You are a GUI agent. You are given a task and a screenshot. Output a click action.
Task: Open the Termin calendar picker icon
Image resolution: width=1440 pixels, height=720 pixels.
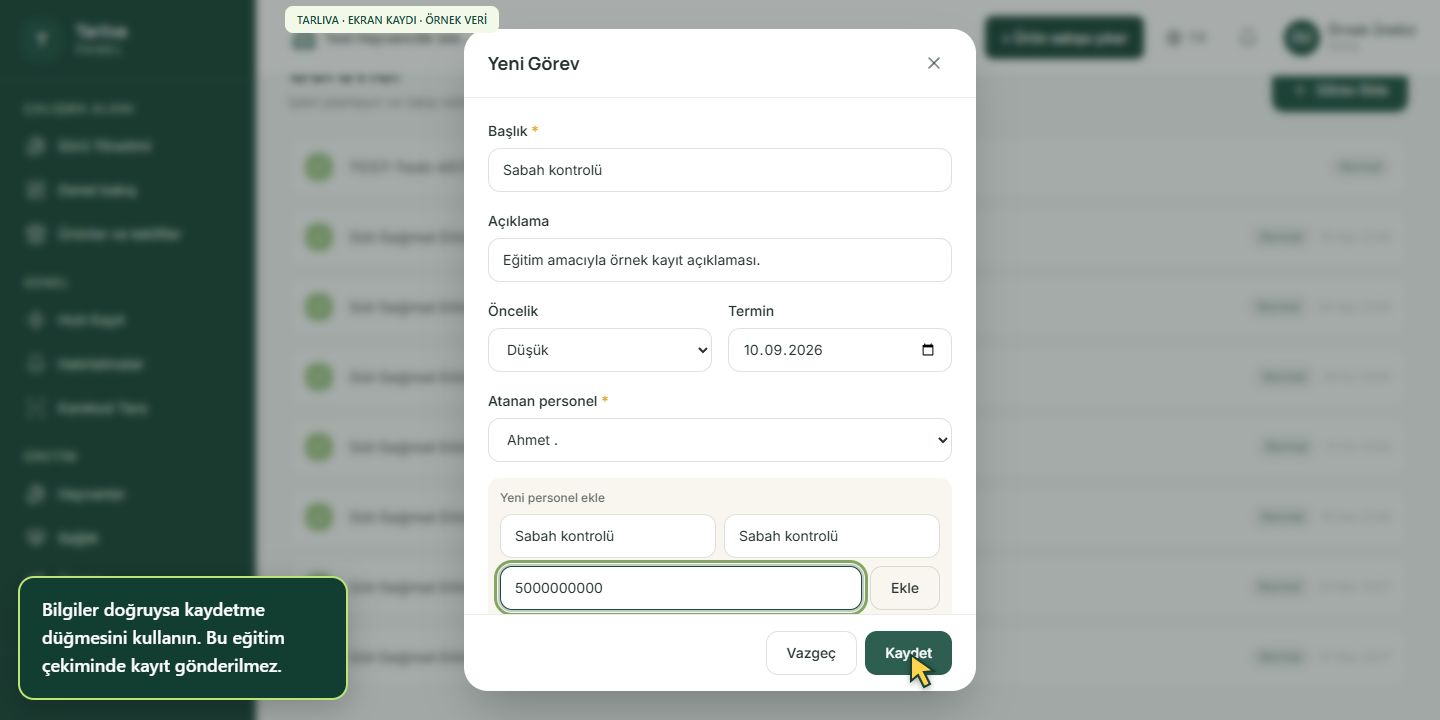928,350
